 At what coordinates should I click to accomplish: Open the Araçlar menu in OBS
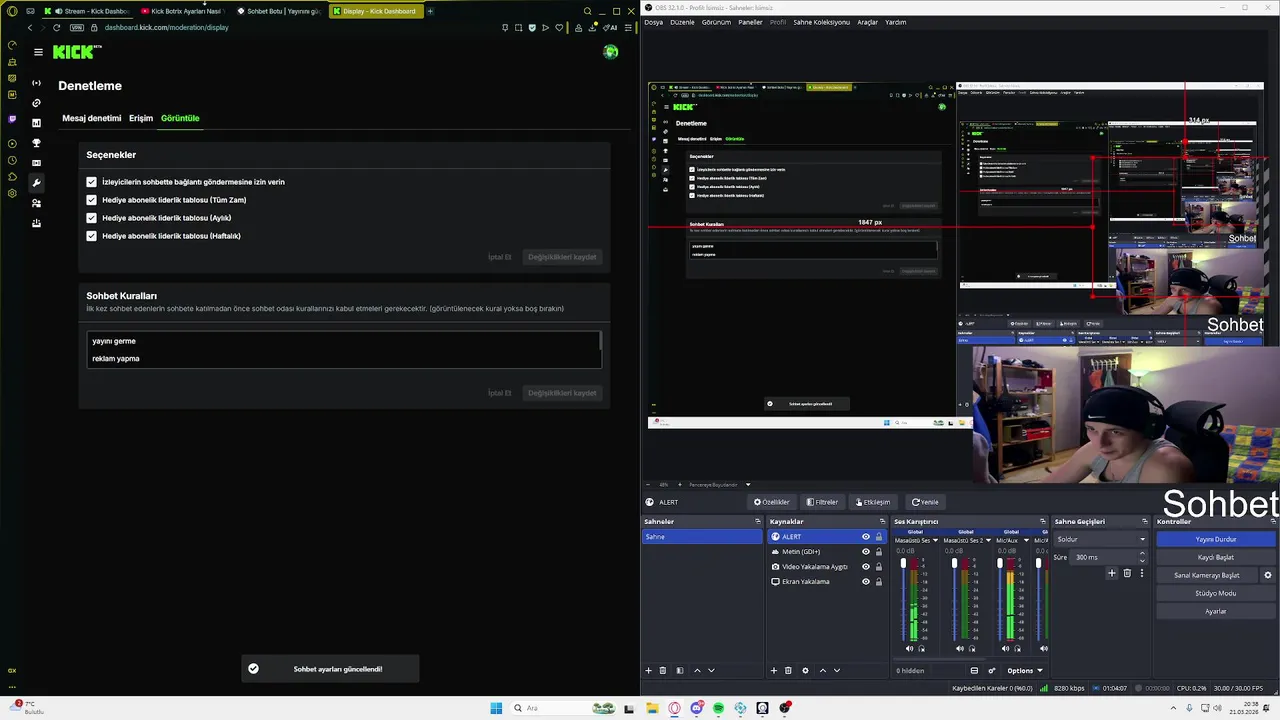867,22
